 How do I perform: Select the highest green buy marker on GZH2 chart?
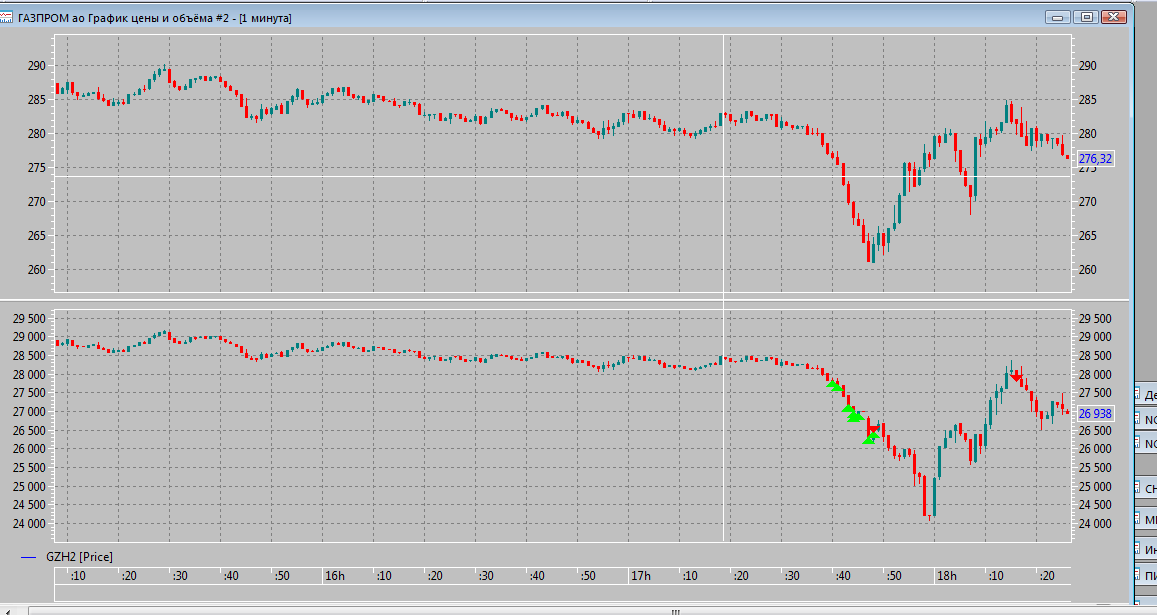[833, 385]
